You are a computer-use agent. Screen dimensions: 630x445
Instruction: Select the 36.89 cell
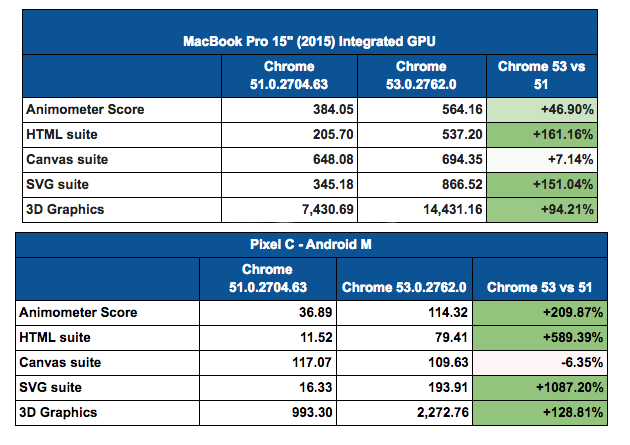(x=268, y=313)
